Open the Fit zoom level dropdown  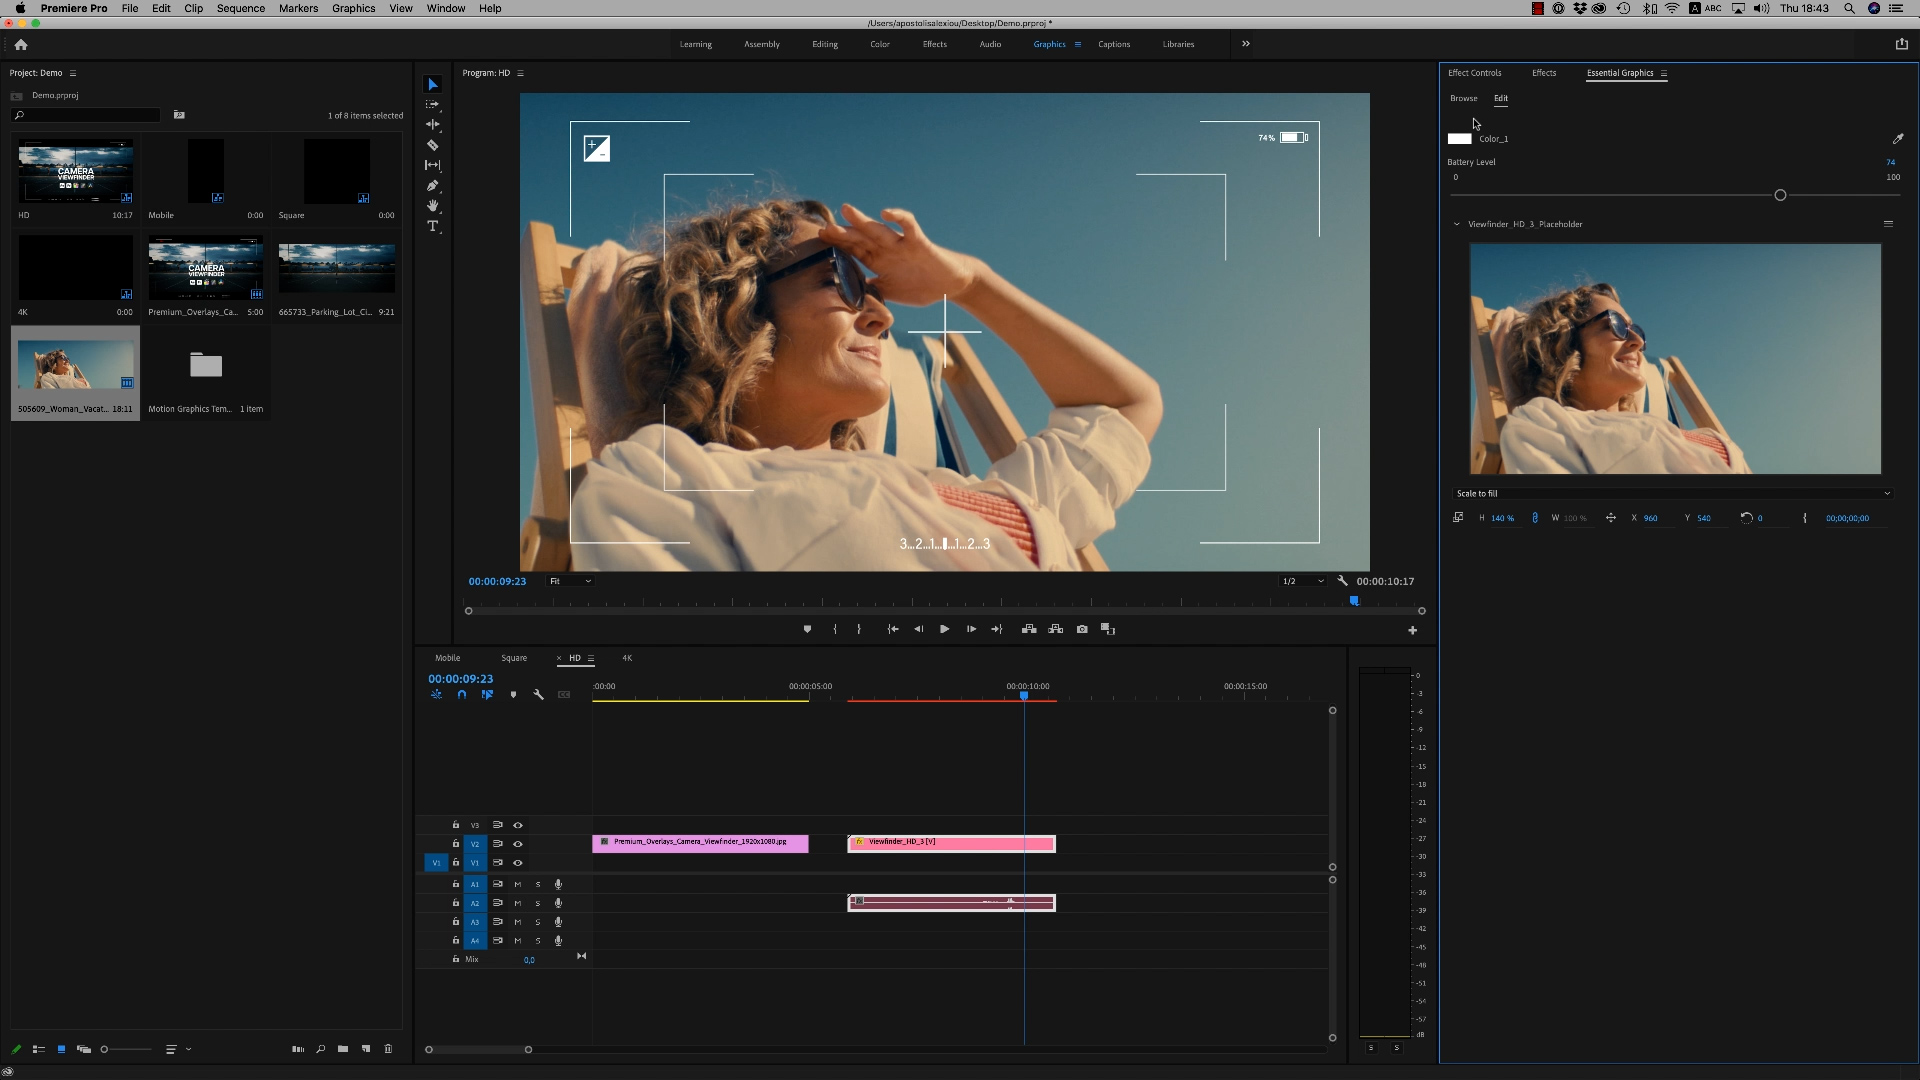[570, 581]
